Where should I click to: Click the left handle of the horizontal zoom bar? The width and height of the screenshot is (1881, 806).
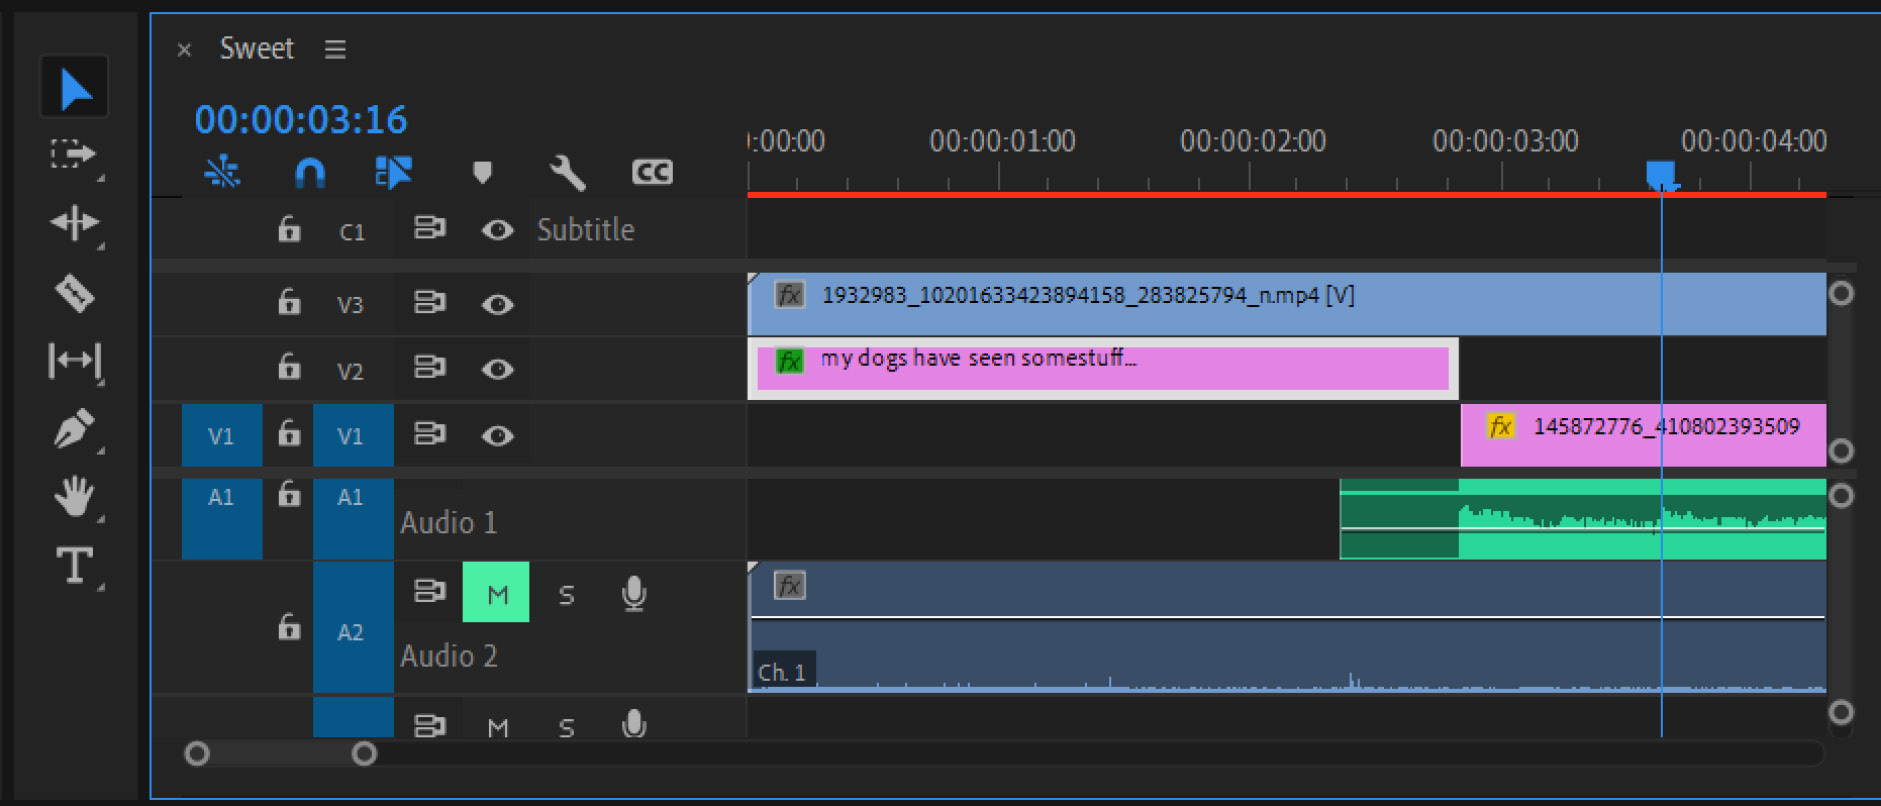[x=197, y=753]
